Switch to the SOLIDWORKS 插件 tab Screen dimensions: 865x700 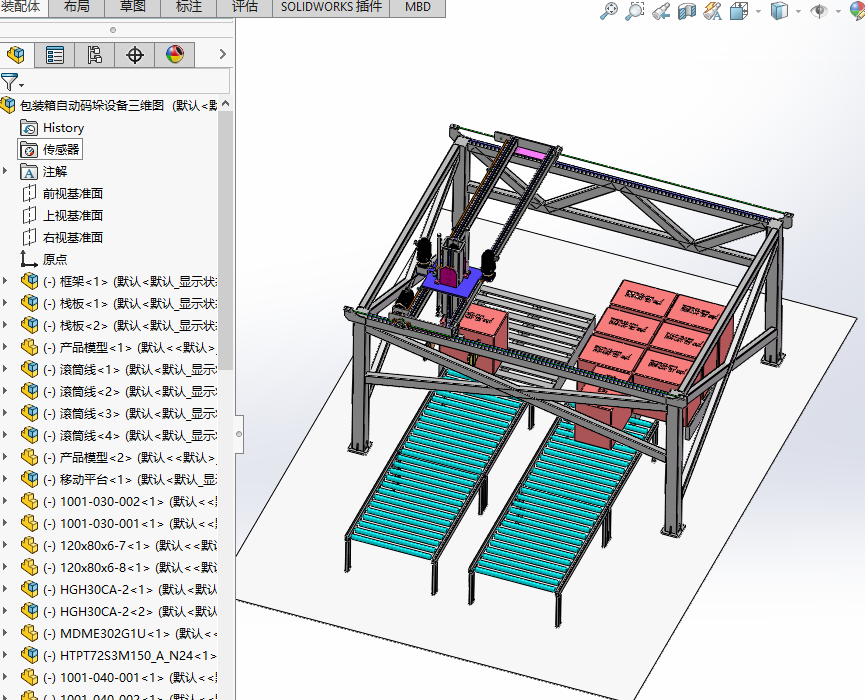point(330,7)
